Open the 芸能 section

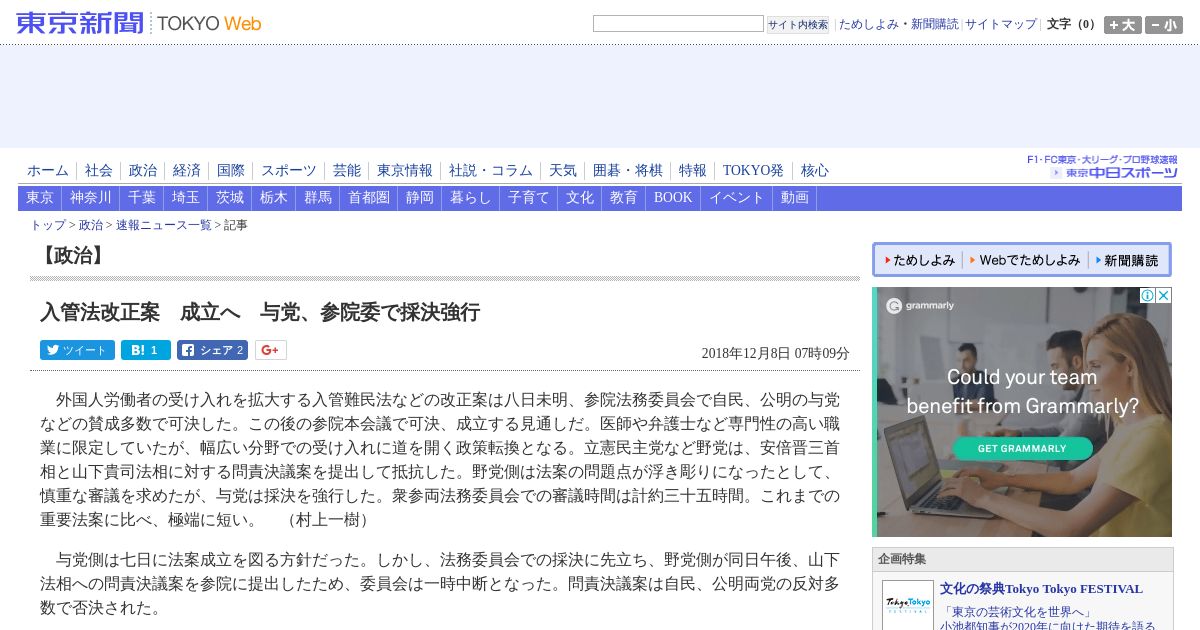(x=347, y=171)
